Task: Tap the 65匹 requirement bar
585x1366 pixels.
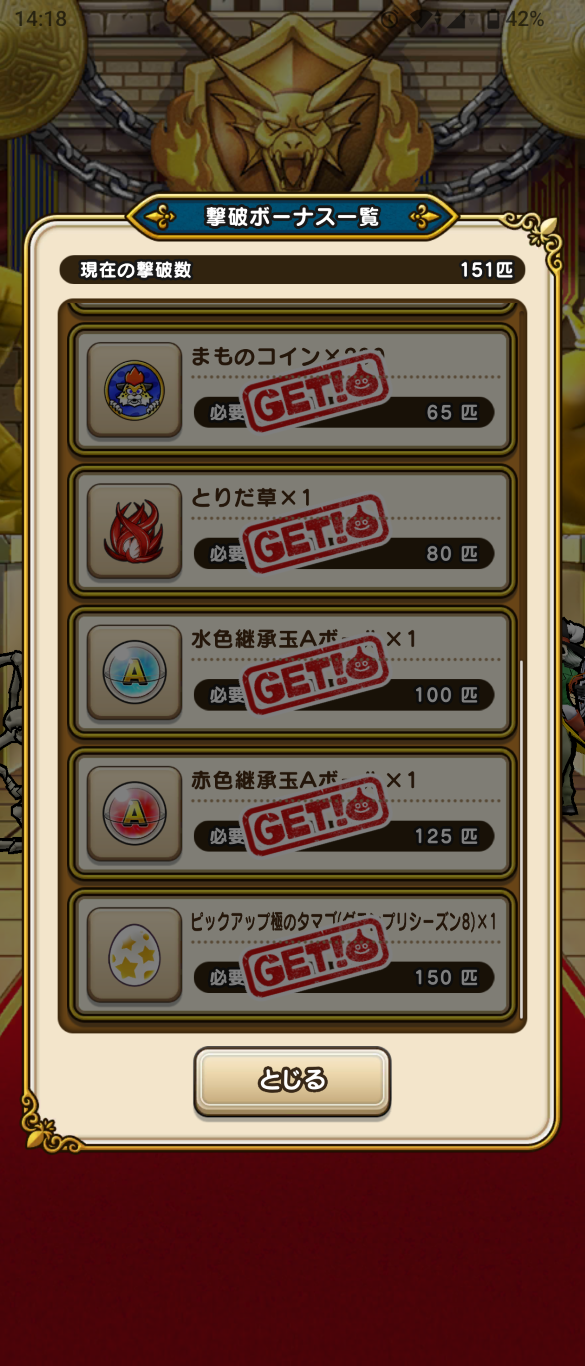Action: point(343,412)
